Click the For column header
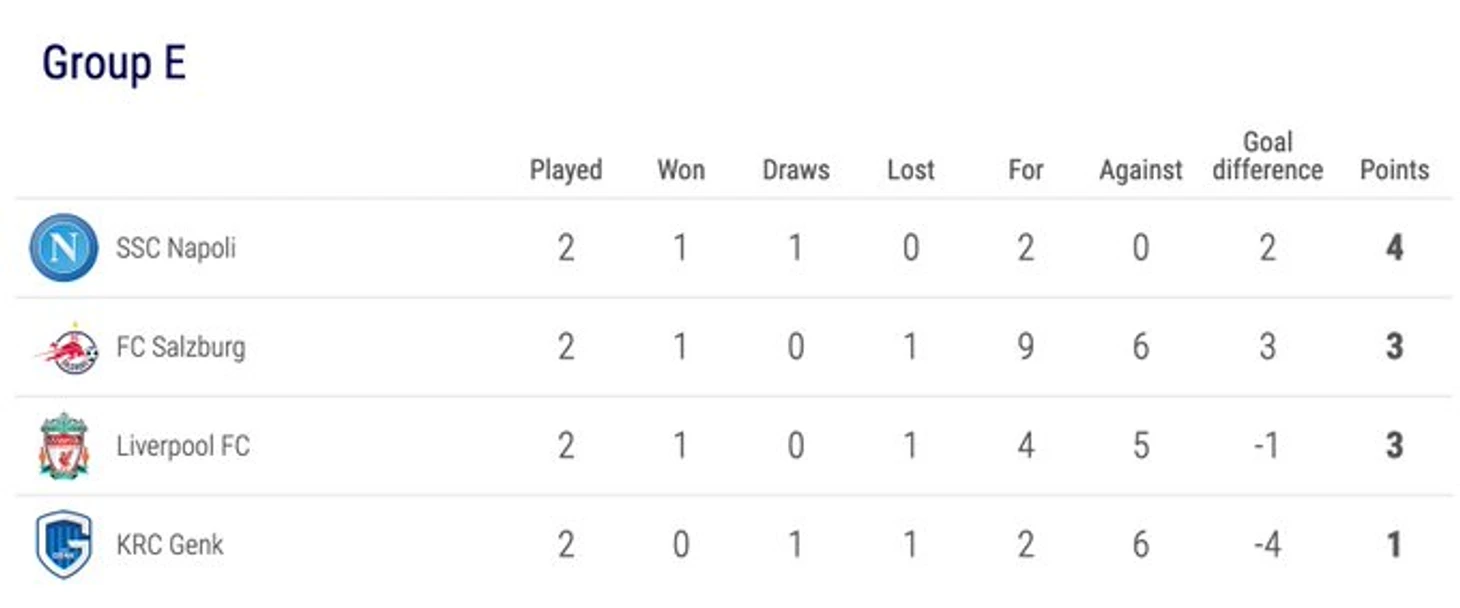Image resolution: width=1460 pixels, height=608 pixels. [x=1026, y=170]
